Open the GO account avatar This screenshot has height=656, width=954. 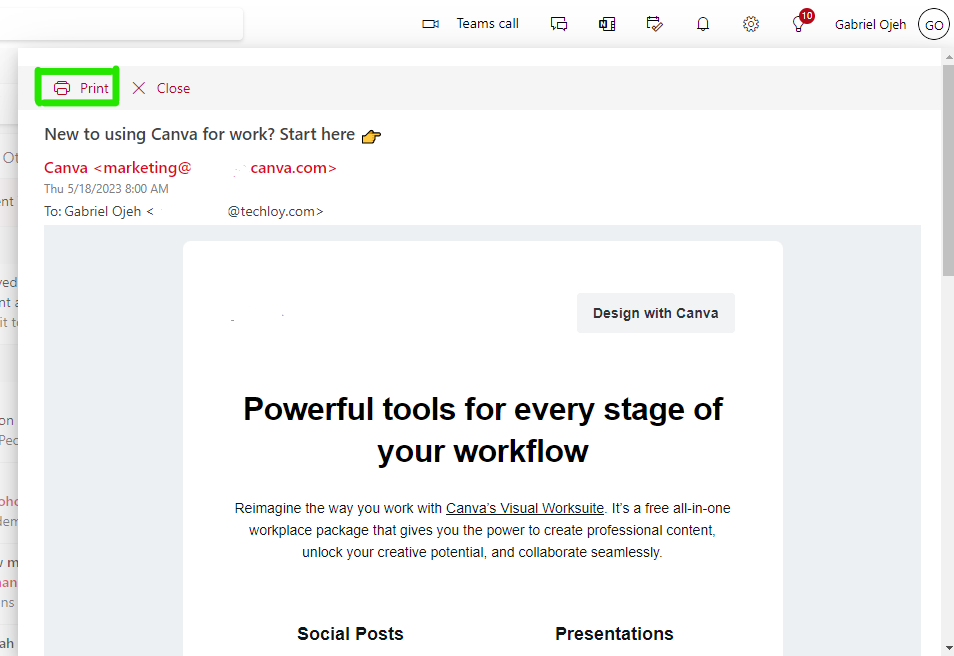pyautogui.click(x=933, y=24)
